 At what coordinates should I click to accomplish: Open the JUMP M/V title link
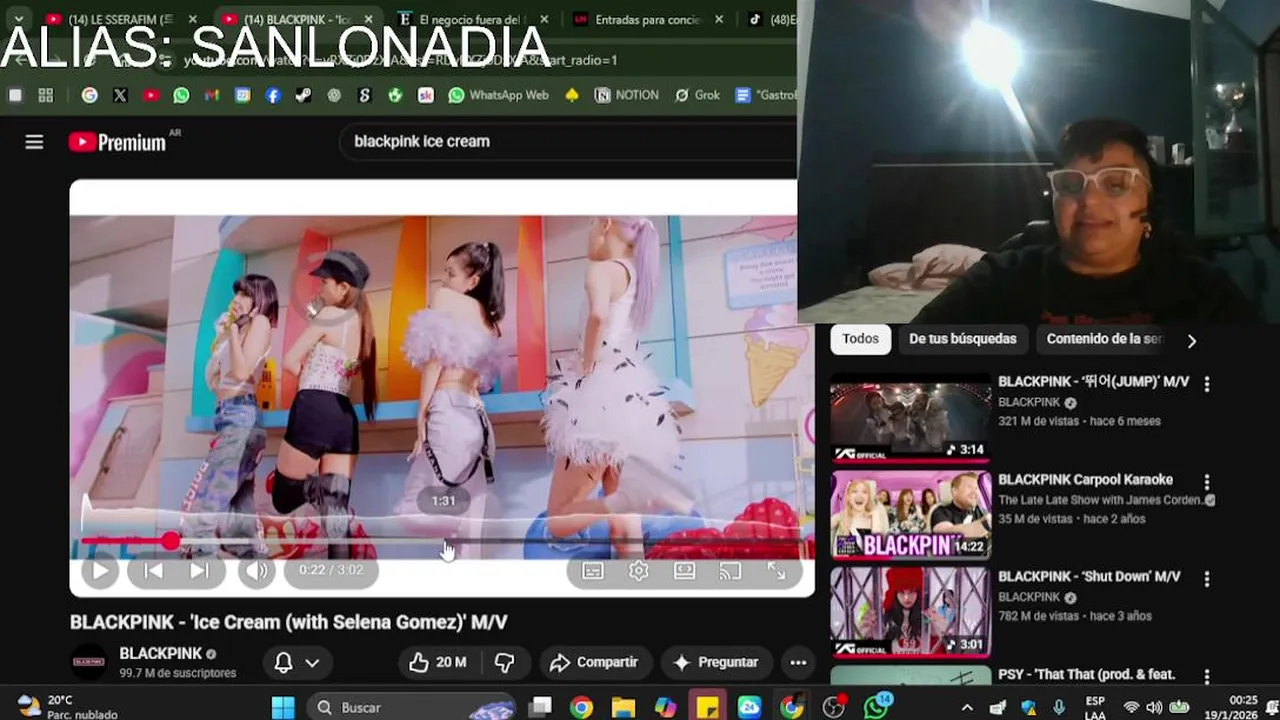click(x=1093, y=381)
